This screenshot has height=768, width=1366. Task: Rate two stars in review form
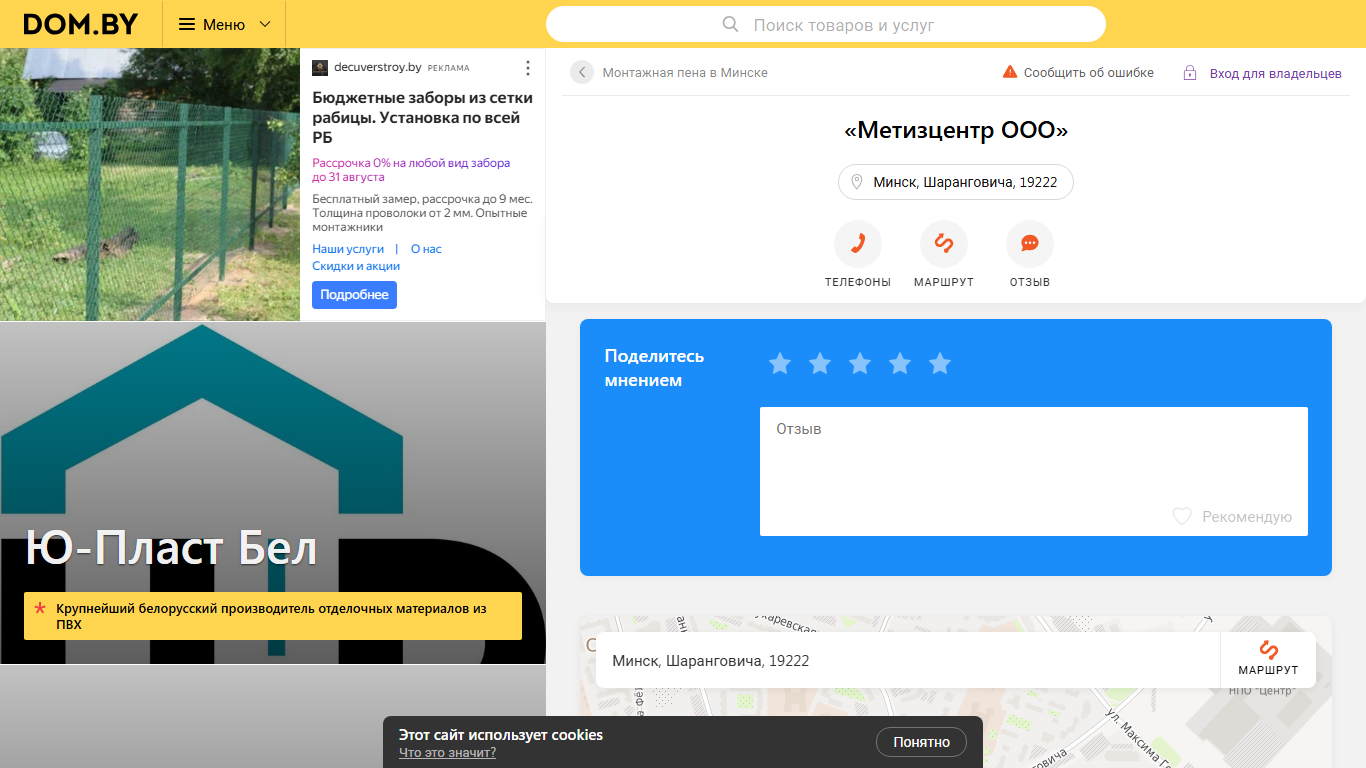(x=820, y=364)
